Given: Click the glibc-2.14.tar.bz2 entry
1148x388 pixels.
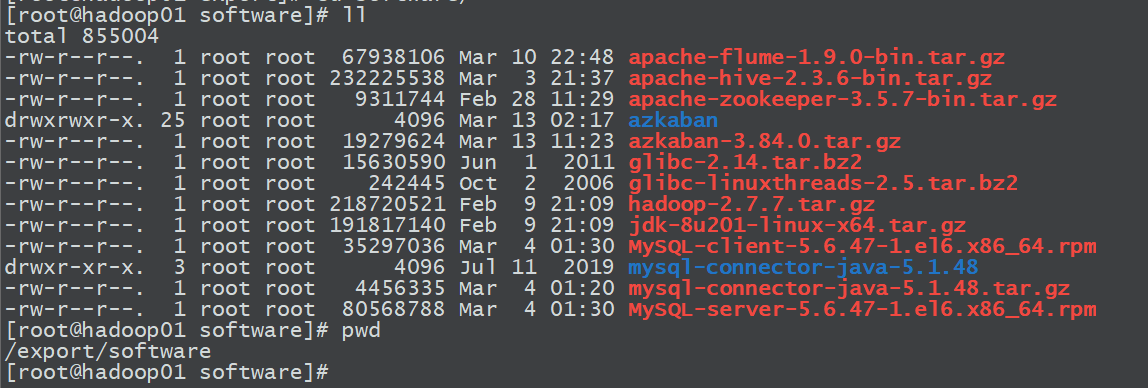Looking at the screenshot, I should point(745,162).
